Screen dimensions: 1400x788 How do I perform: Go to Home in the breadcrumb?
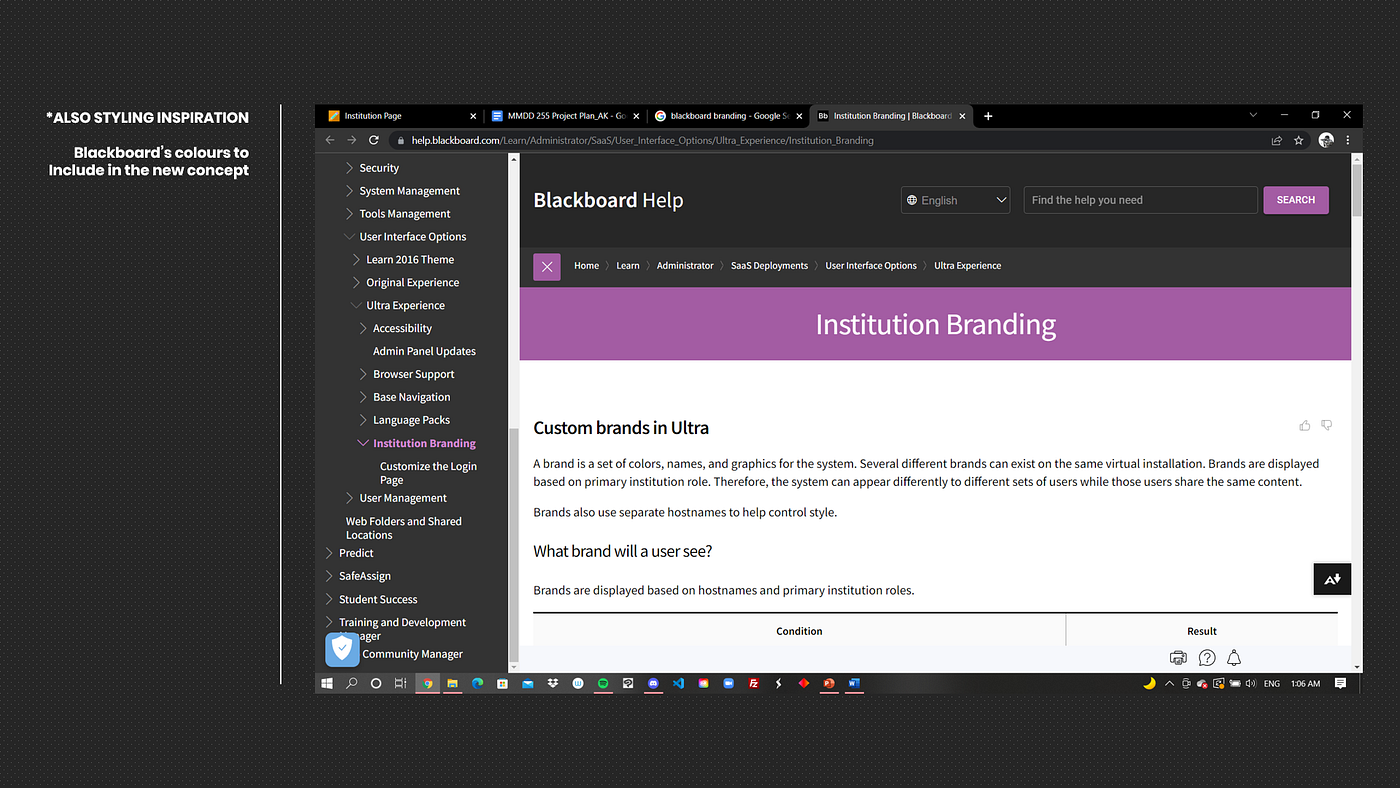tap(586, 266)
